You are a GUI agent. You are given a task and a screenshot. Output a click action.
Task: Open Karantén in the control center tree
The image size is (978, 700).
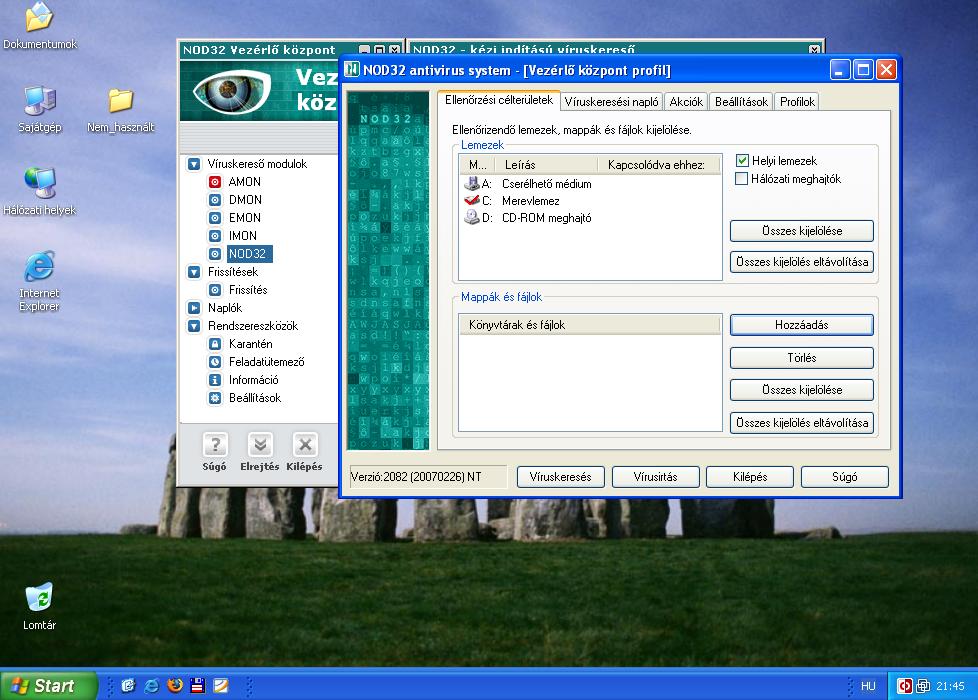pos(251,344)
